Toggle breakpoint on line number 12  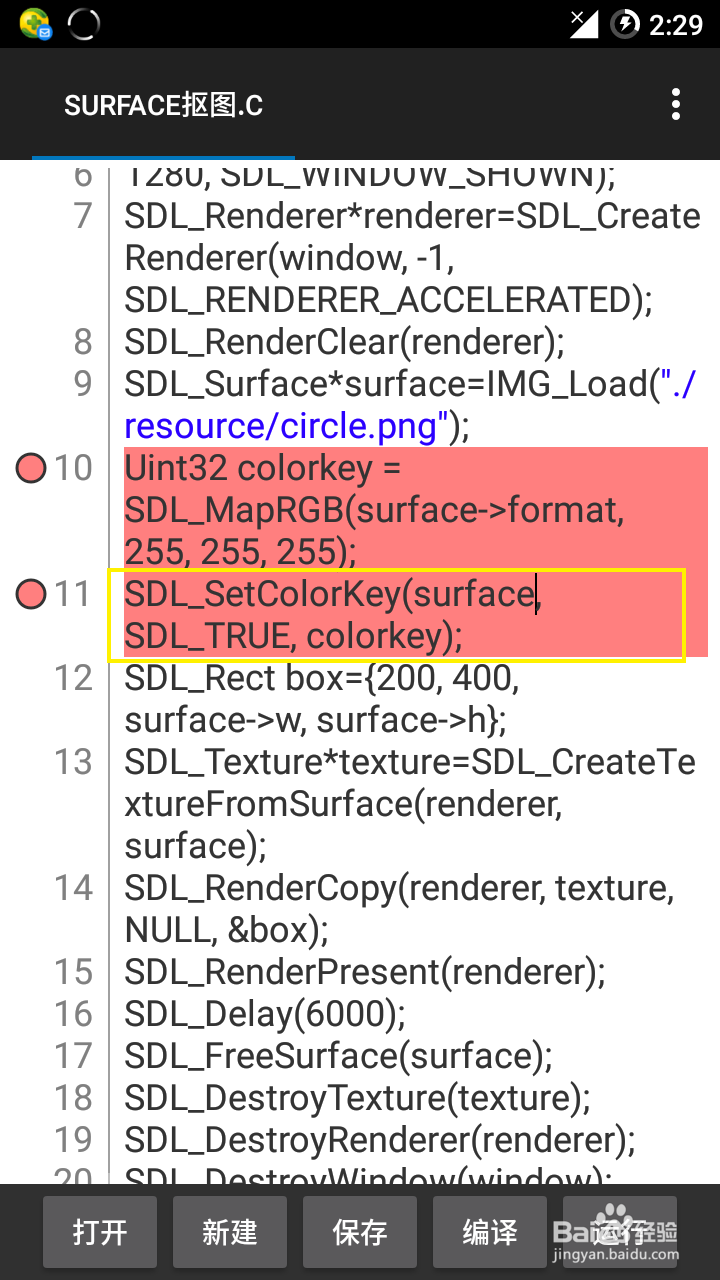point(73,678)
